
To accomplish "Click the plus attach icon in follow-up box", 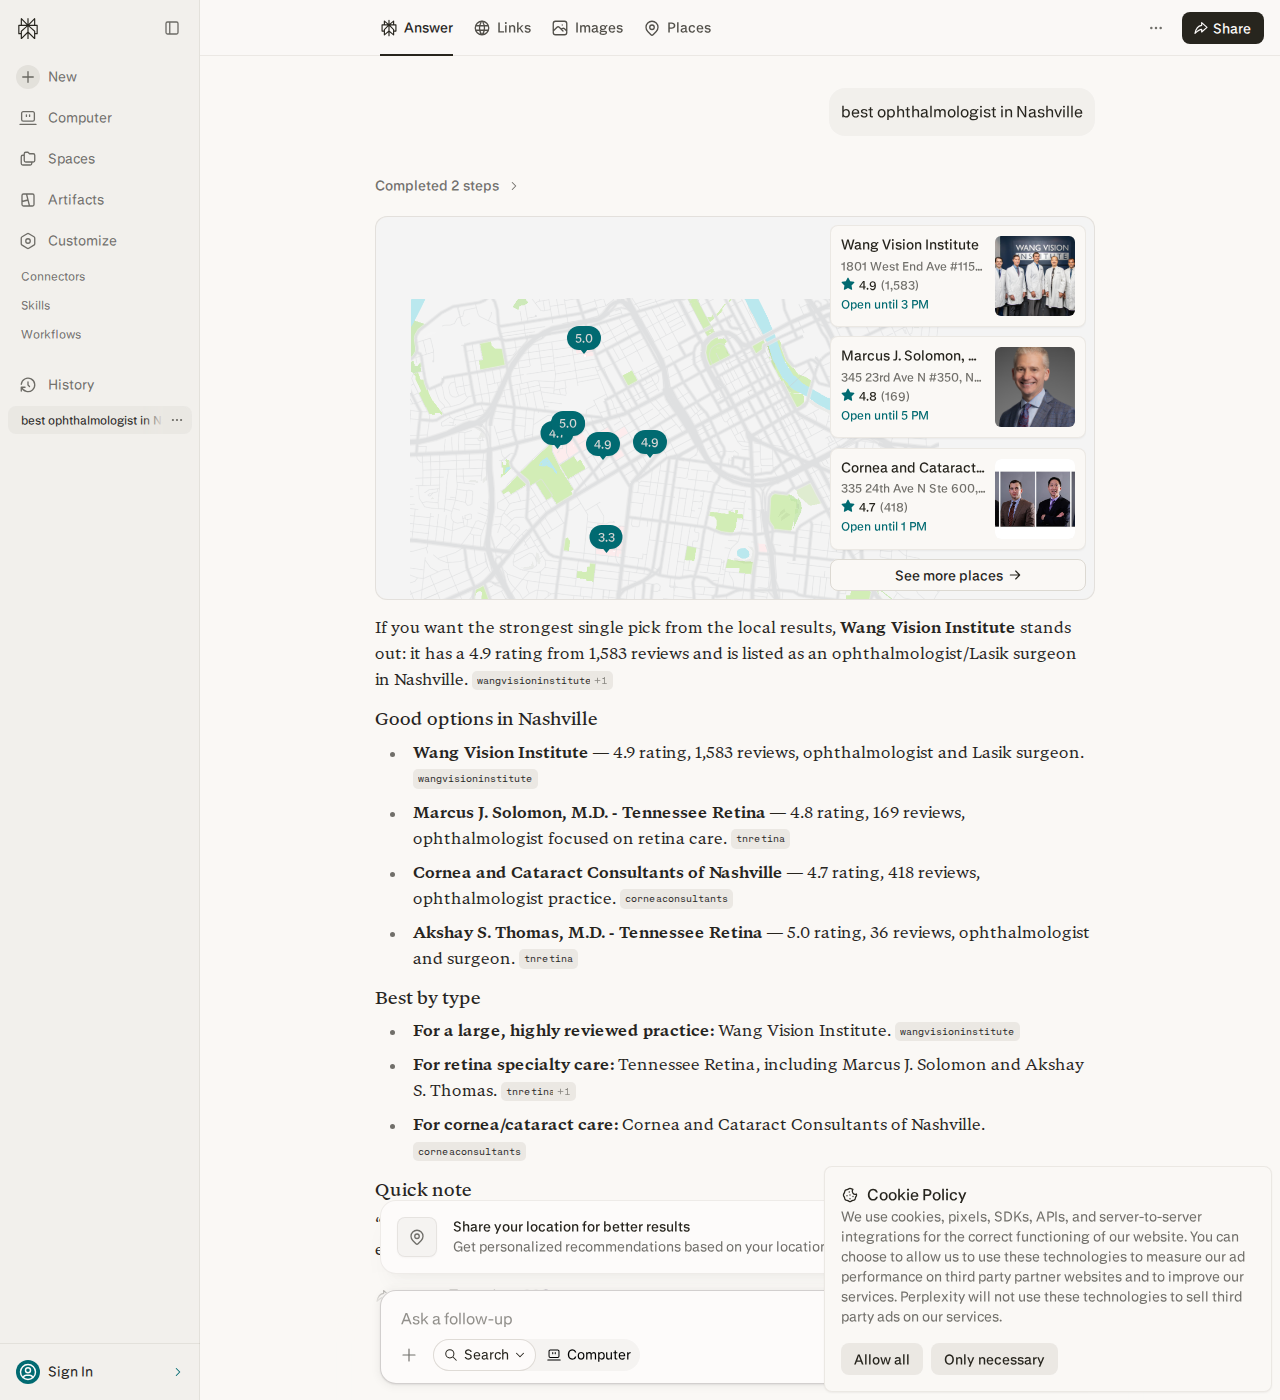I will [x=409, y=1355].
